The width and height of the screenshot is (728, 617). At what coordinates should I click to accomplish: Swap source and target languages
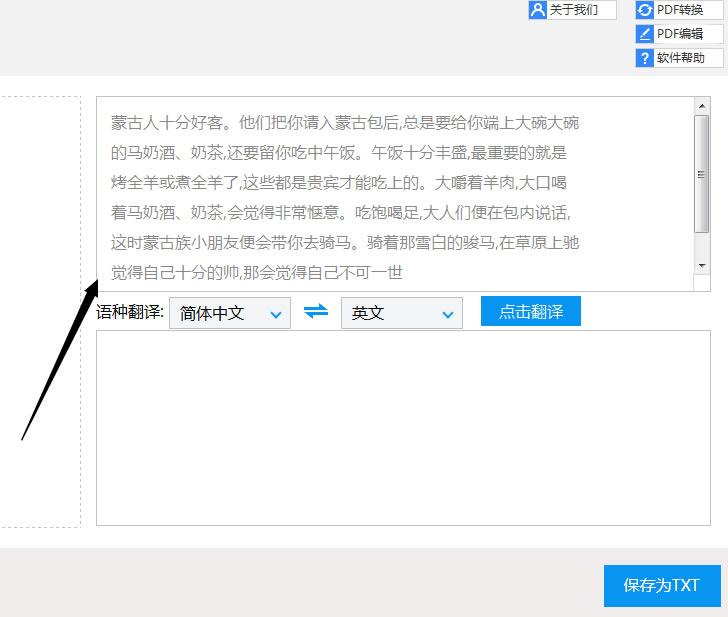(x=316, y=312)
